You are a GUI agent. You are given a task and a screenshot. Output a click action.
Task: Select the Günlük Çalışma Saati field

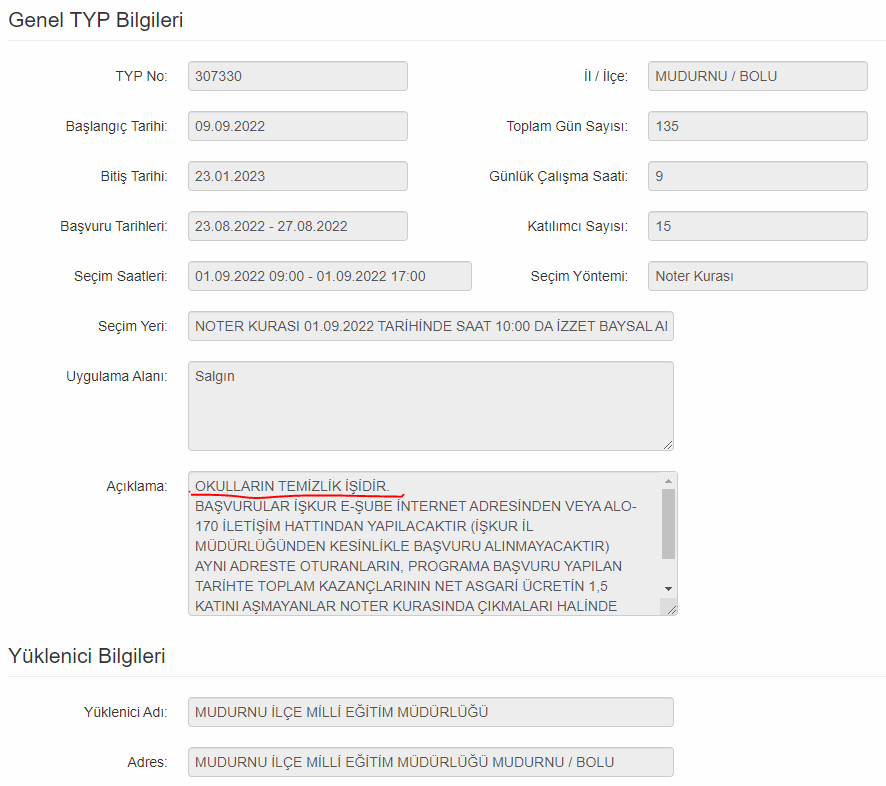[757, 176]
